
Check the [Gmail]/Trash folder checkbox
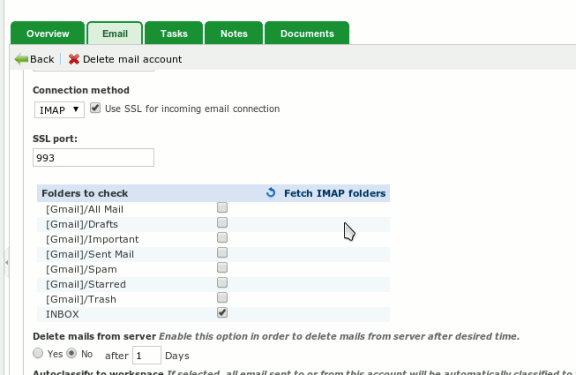pos(222,298)
